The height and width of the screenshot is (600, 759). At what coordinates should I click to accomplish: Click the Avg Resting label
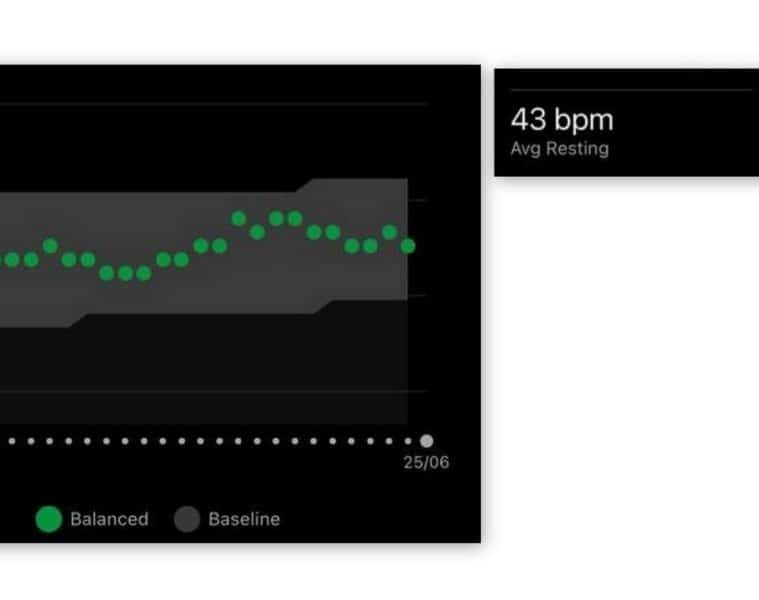pyautogui.click(x=559, y=149)
